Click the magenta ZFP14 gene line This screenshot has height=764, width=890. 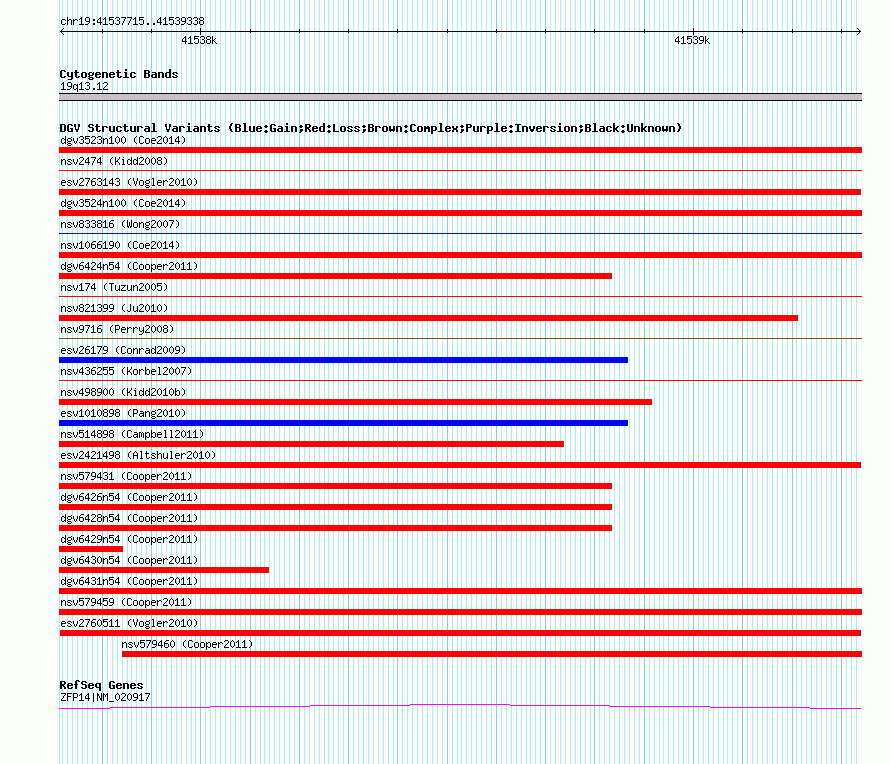click(x=460, y=706)
